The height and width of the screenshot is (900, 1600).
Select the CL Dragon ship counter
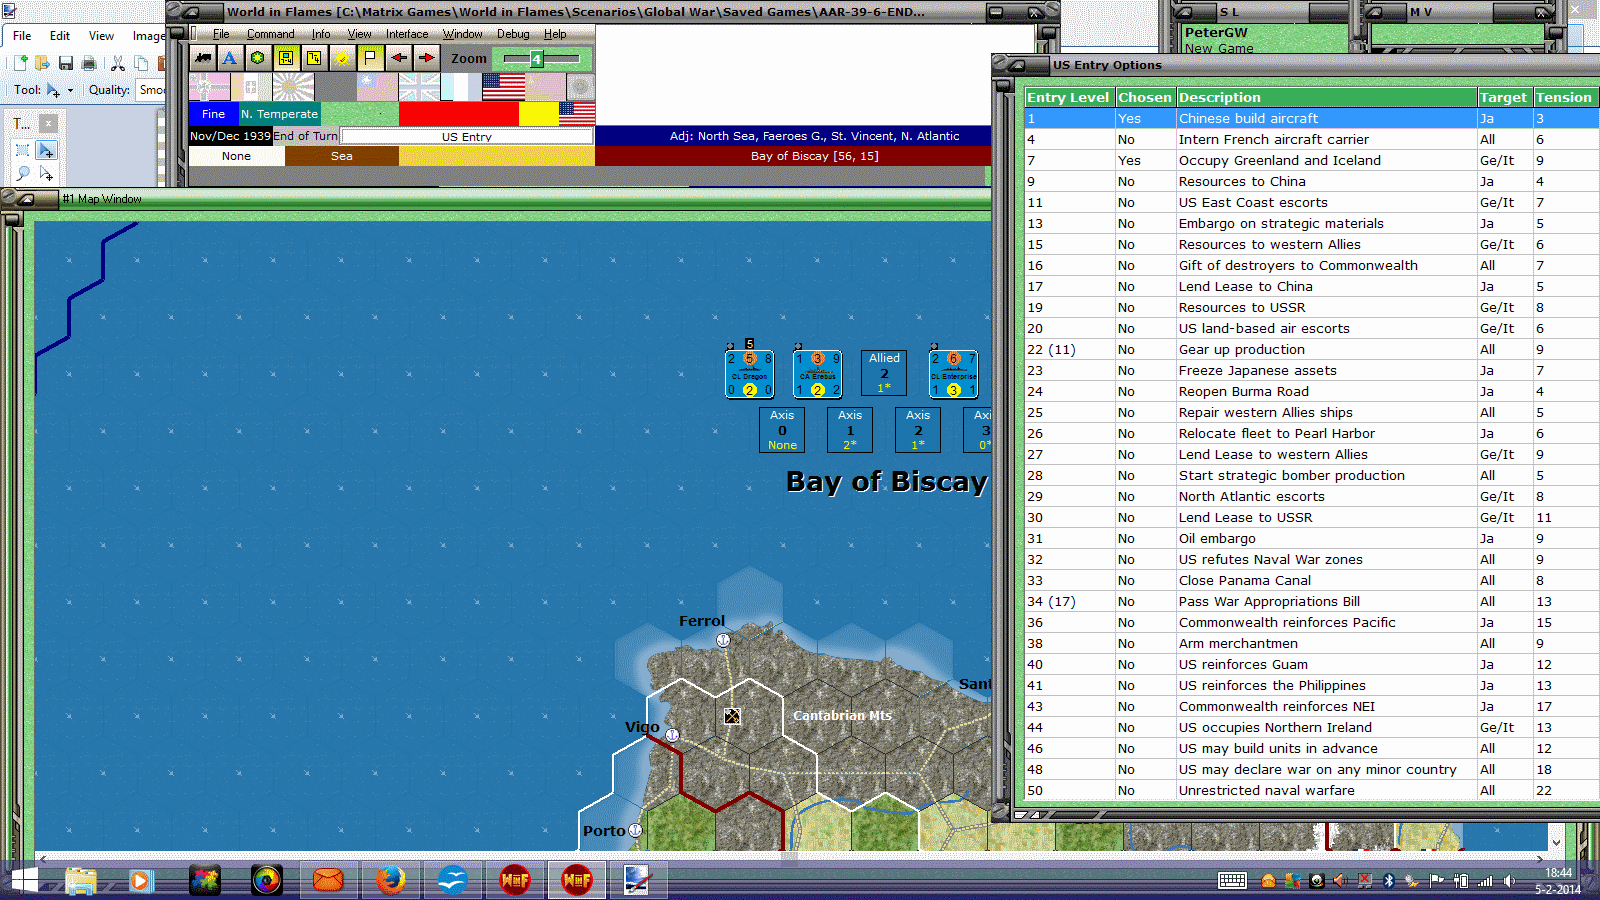coord(750,374)
